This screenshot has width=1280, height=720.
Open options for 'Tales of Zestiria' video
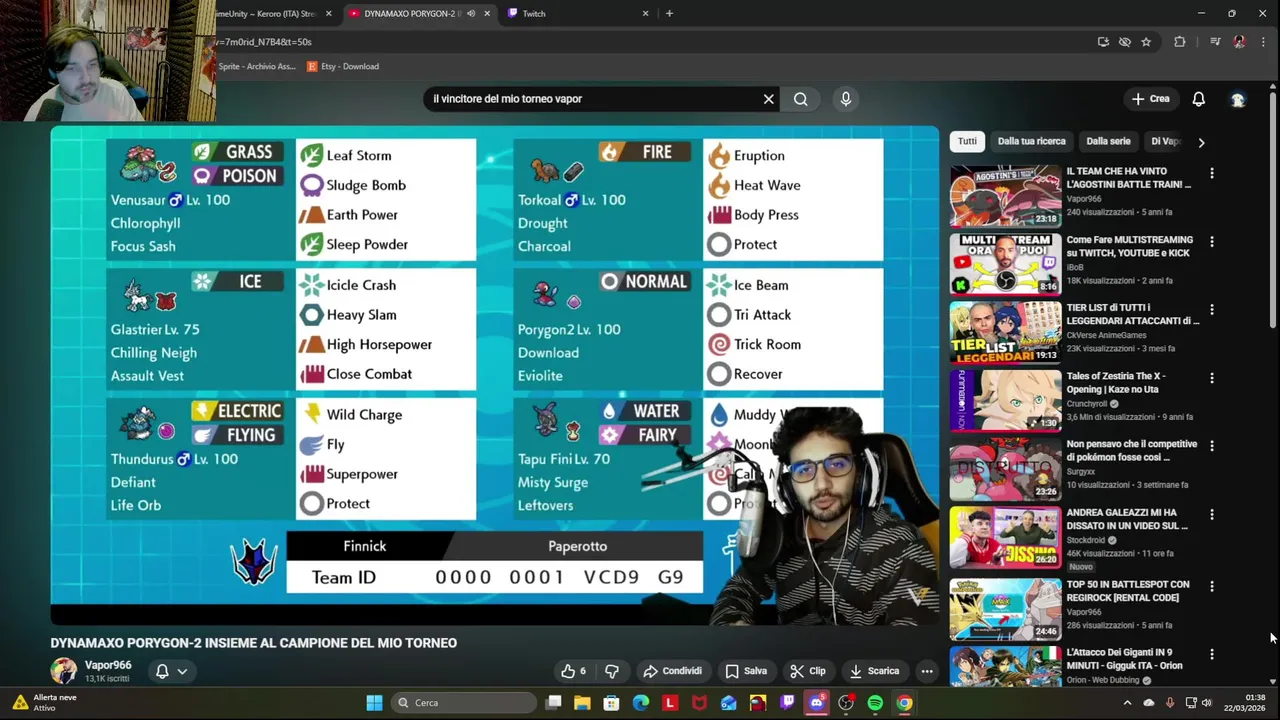(1211, 378)
